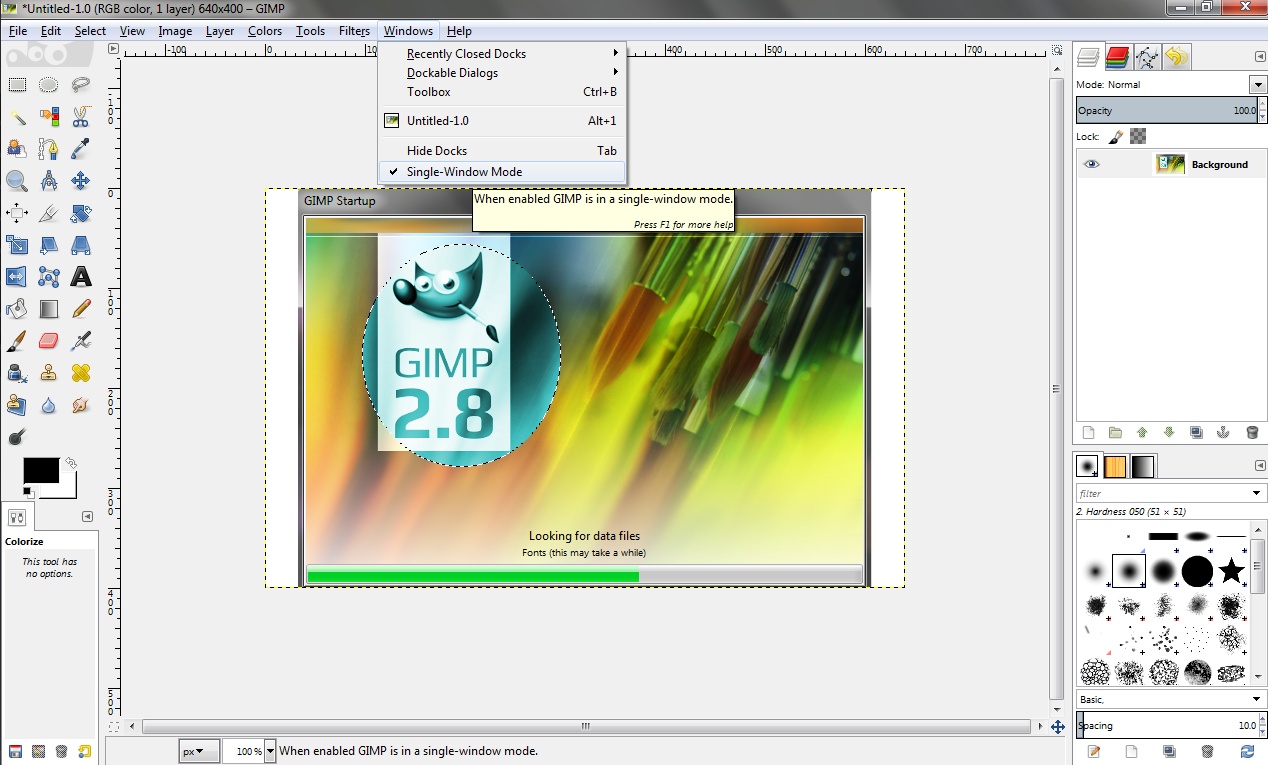The image size is (1268, 765).
Task: Pick the Color Picker eyedropper tool
Action: 80,148
